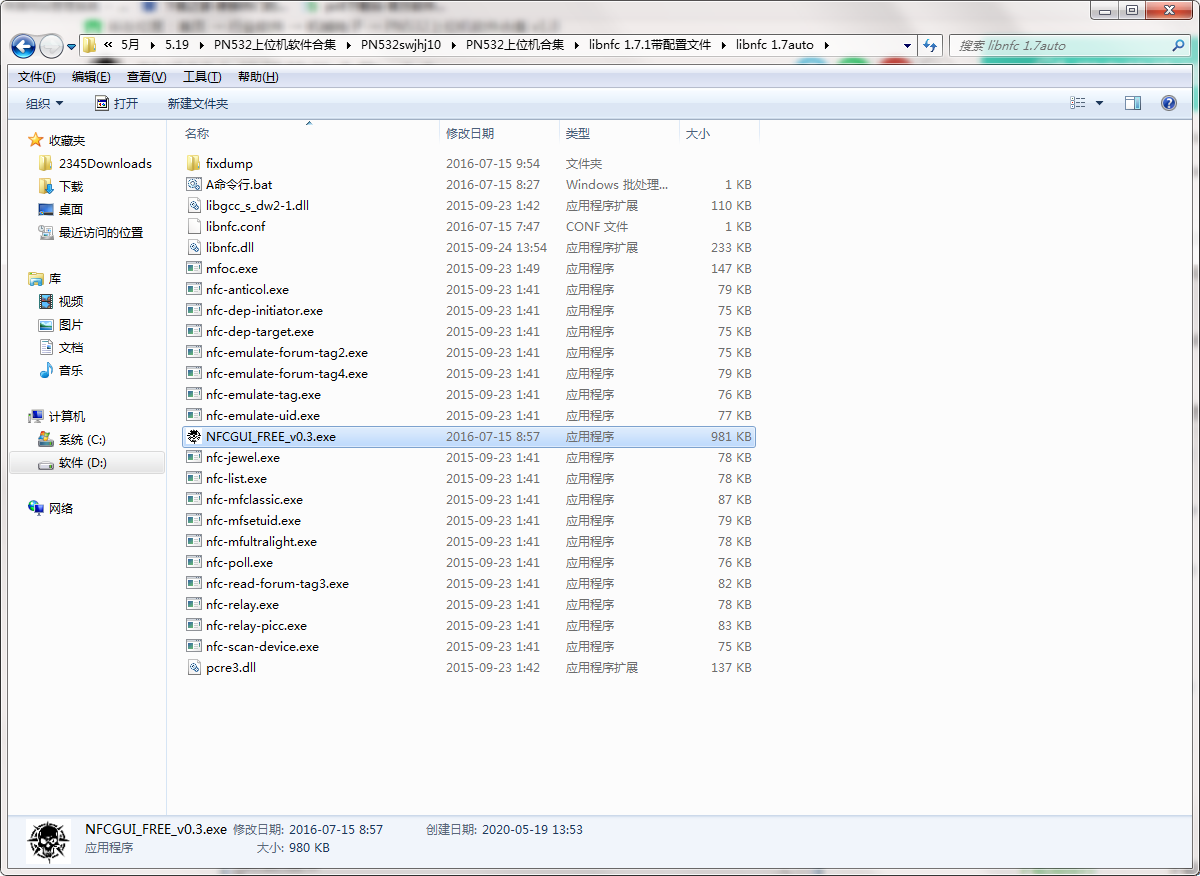The height and width of the screenshot is (876, 1200).
Task: Toggle the preview pane icon
Action: click(1133, 103)
